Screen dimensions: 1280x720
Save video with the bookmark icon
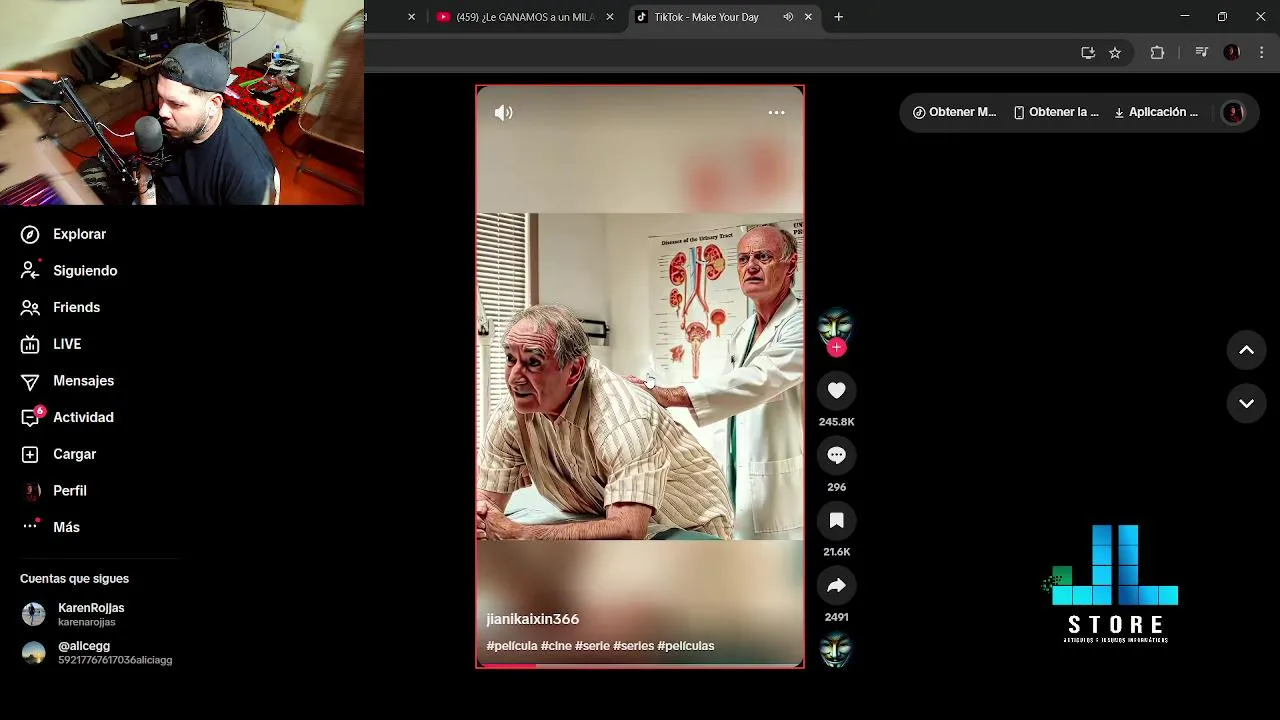pos(837,521)
